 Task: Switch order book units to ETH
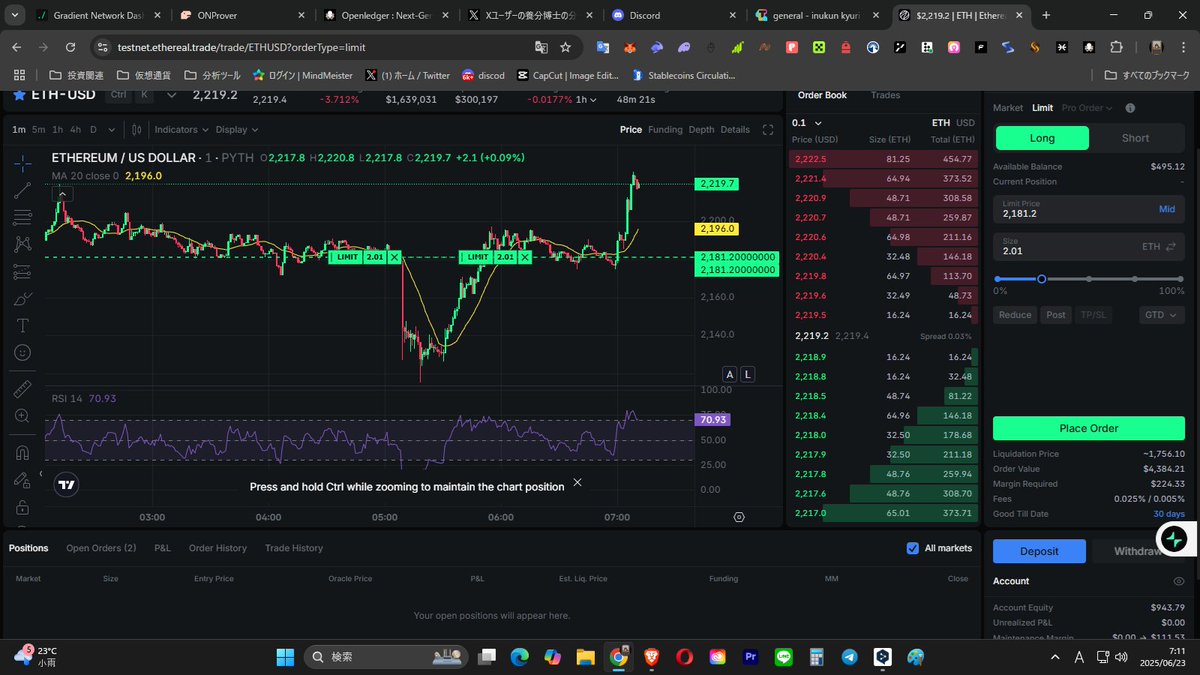[941, 123]
